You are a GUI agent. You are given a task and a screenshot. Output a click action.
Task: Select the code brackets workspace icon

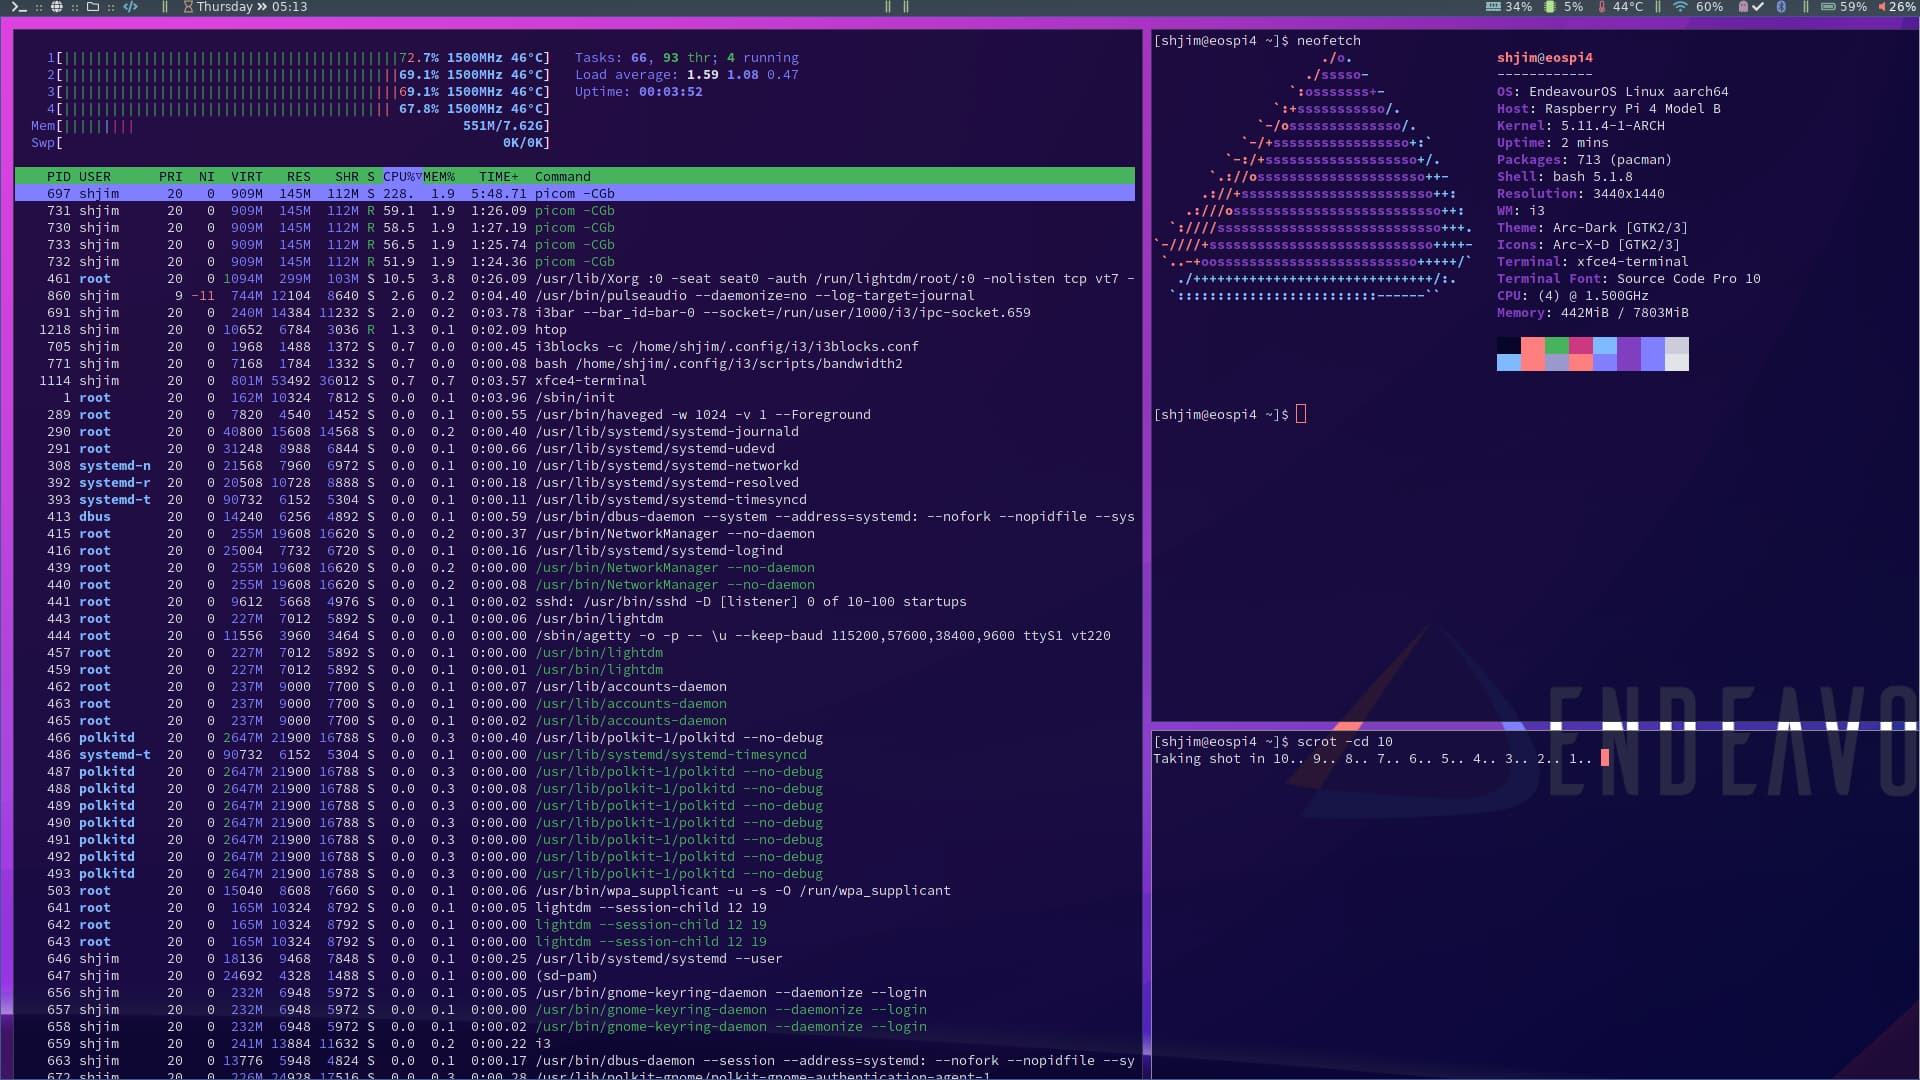click(x=130, y=7)
